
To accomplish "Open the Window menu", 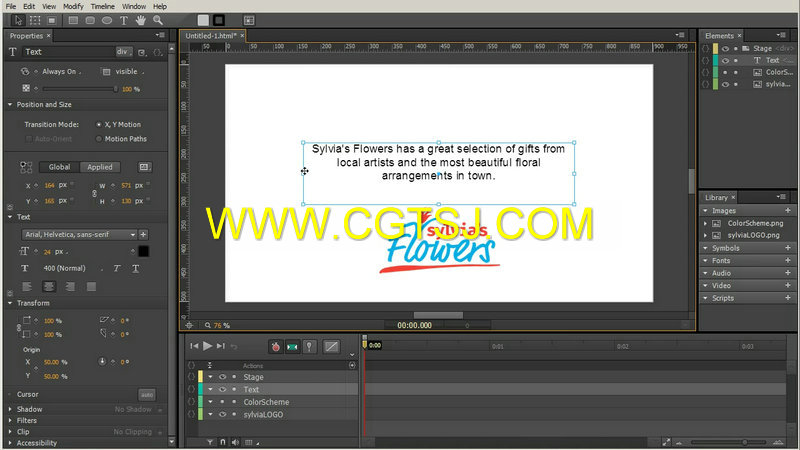I will click(134, 6).
